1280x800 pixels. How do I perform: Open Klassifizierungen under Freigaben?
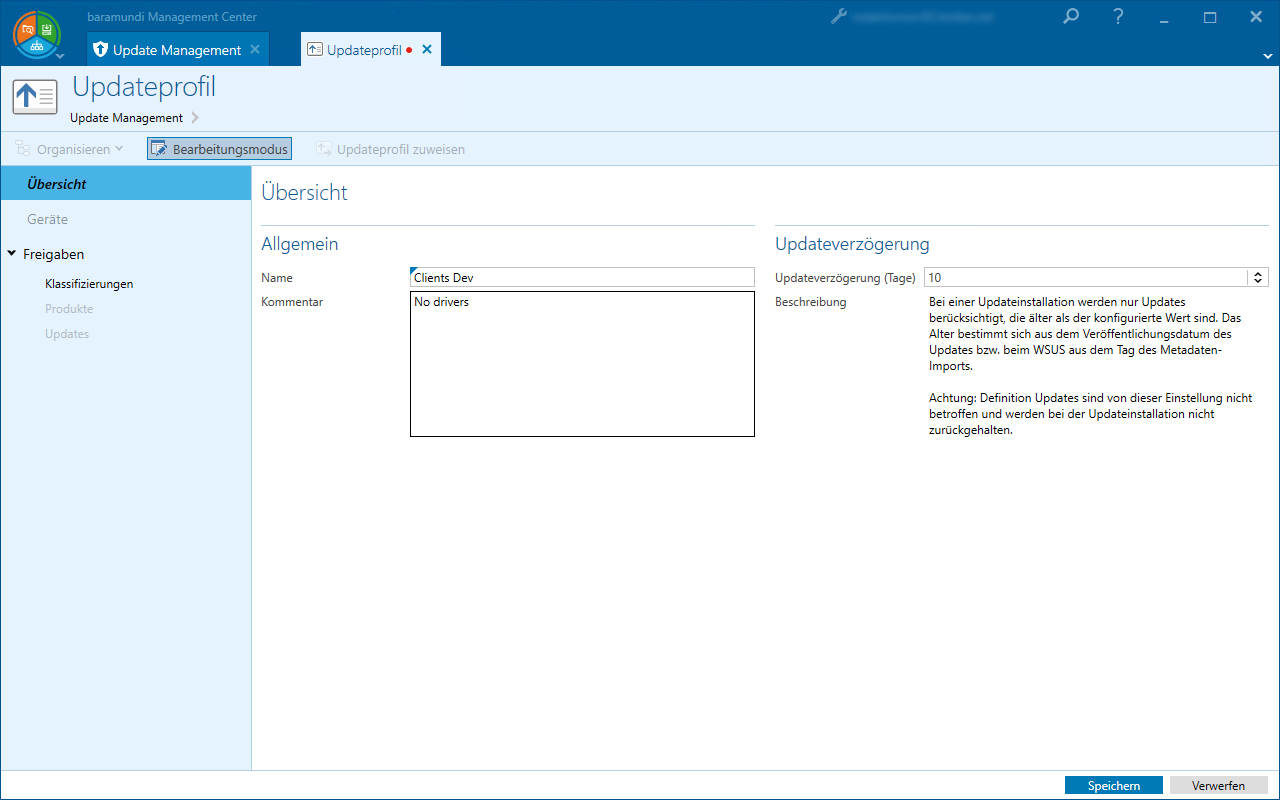[89, 284]
